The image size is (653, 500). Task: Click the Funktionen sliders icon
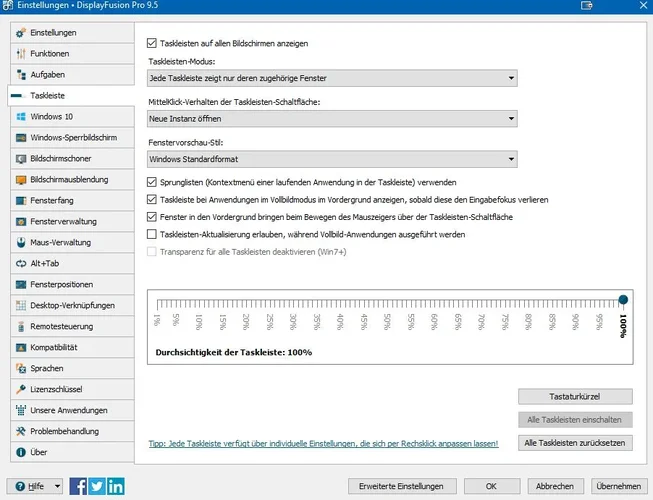[x=21, y=54]
